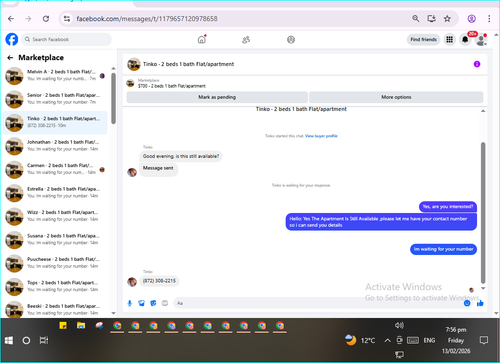Click the 'Im waiting for your number' message
The height and width of the screenshot is (363, 500).
click(x=443, y=249)
